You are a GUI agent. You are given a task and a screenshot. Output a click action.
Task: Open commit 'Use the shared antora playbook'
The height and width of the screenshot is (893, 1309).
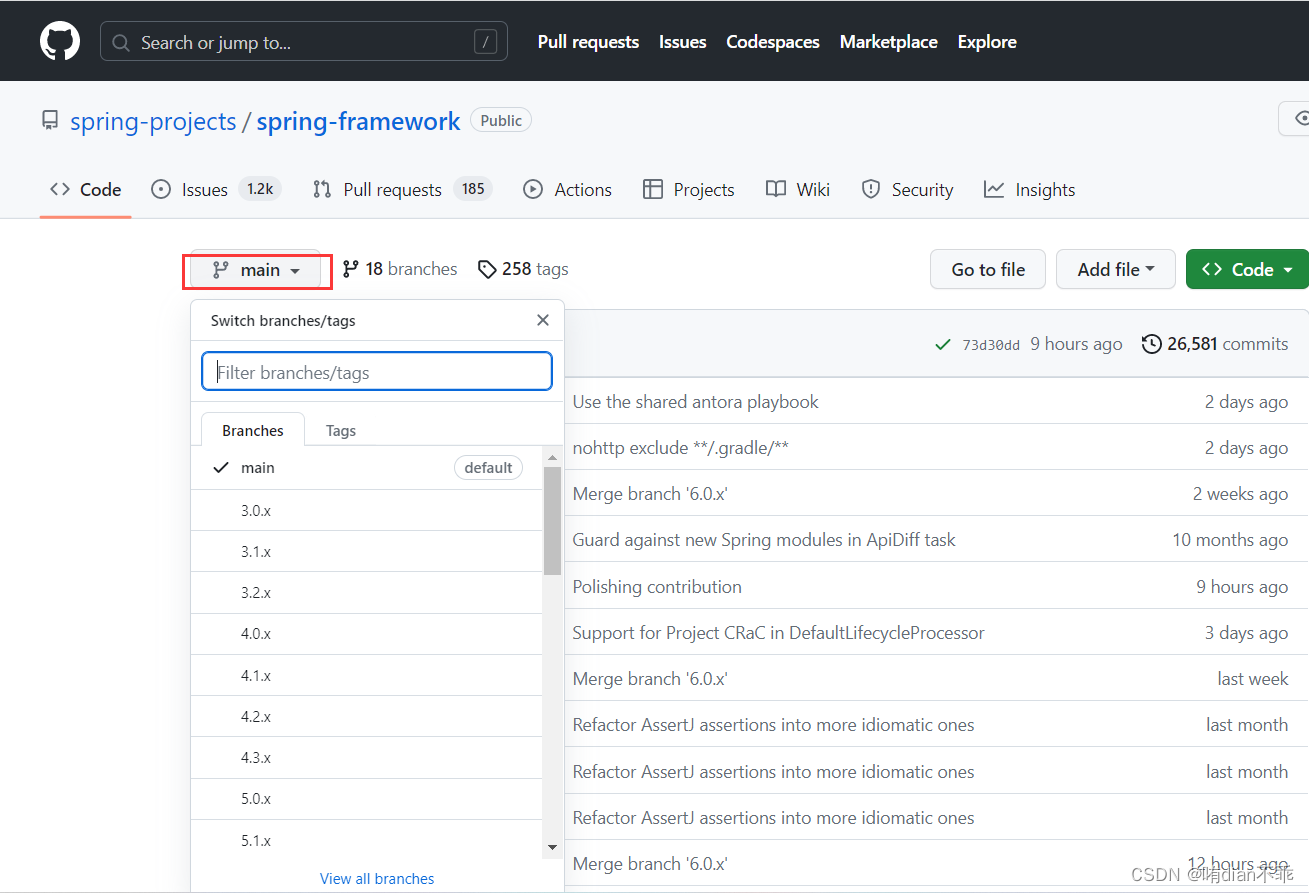pyautogui.click(x=695, y=402)
